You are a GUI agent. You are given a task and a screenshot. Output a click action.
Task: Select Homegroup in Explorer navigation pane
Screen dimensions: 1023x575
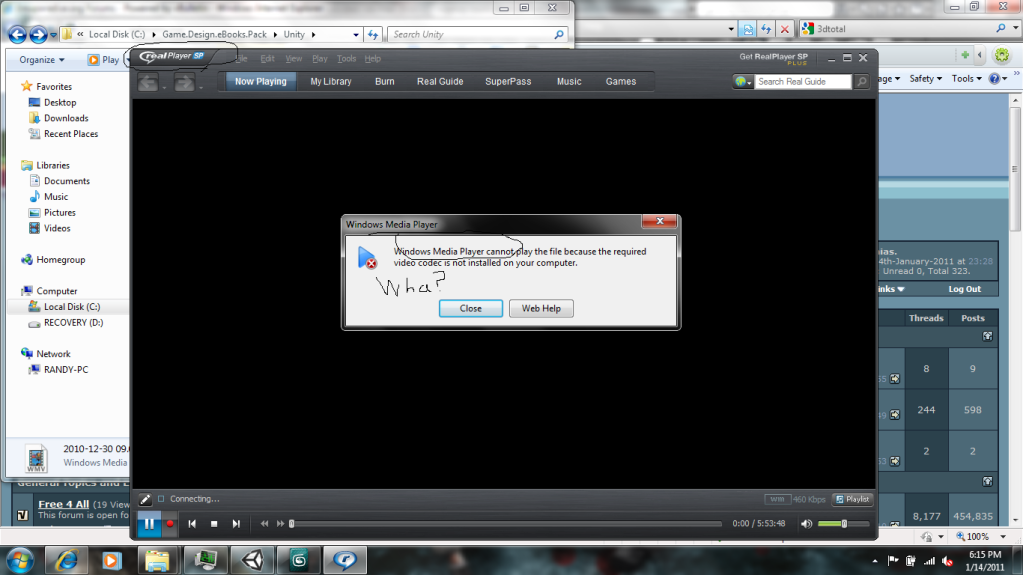pos(61,260)
